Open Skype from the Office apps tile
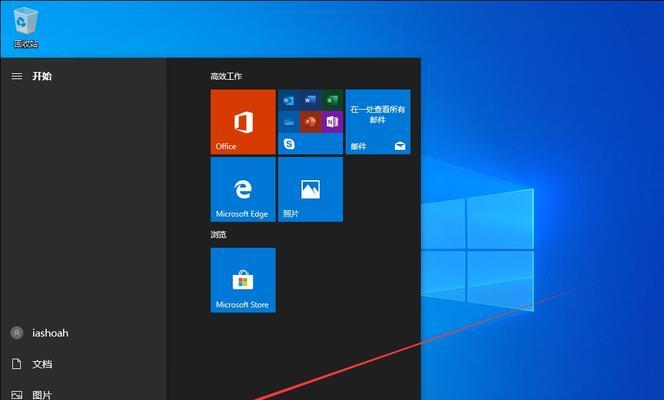The height and width of the screenshot is (400, 664). pos(289,143)
